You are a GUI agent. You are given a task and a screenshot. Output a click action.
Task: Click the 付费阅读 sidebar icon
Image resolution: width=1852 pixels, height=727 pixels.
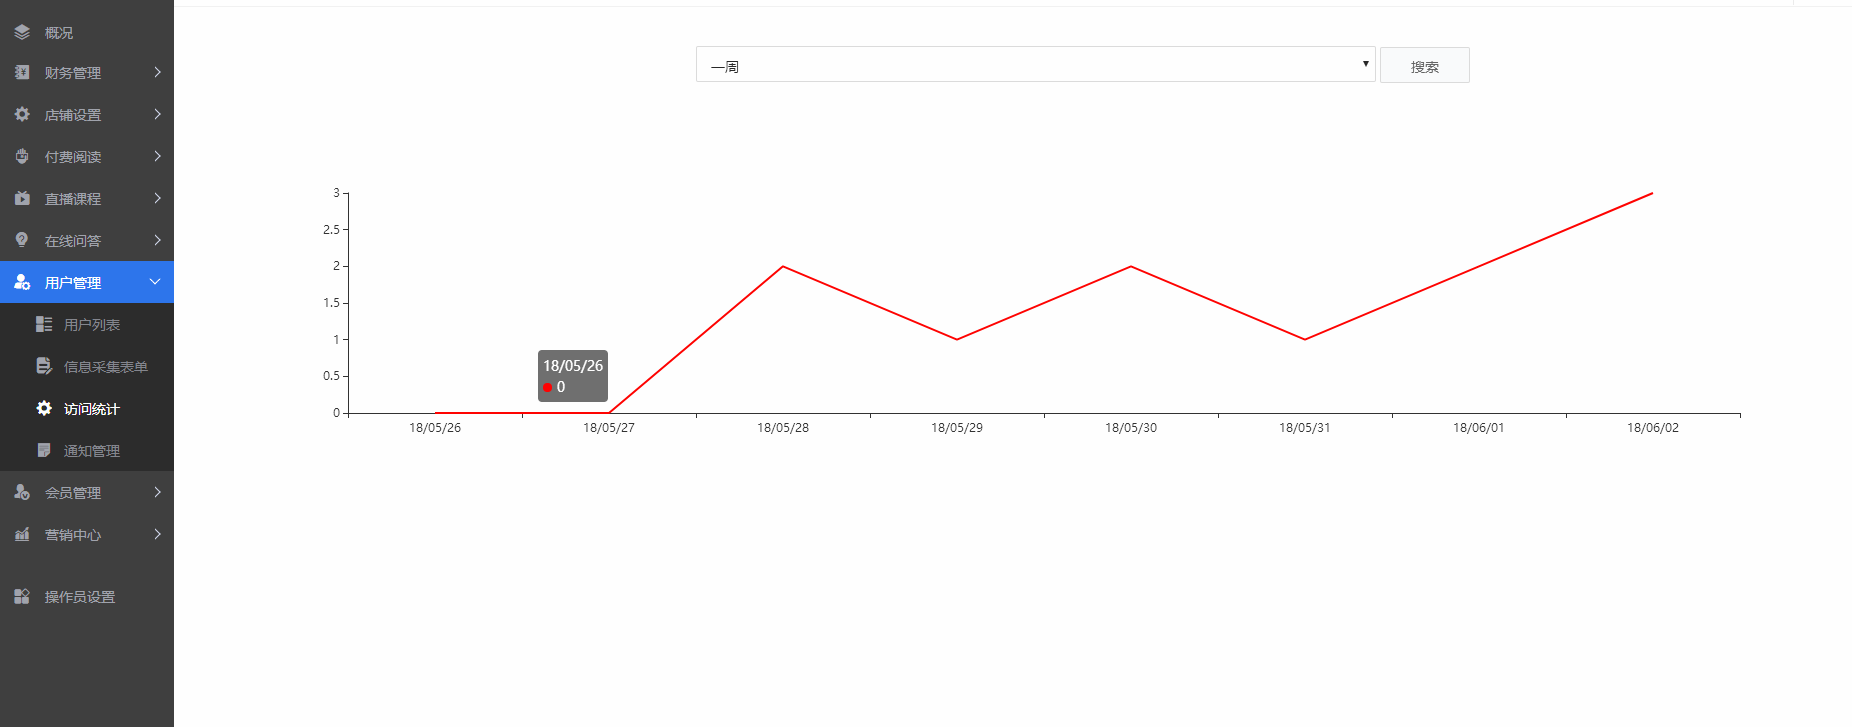[x=22, y=156]
